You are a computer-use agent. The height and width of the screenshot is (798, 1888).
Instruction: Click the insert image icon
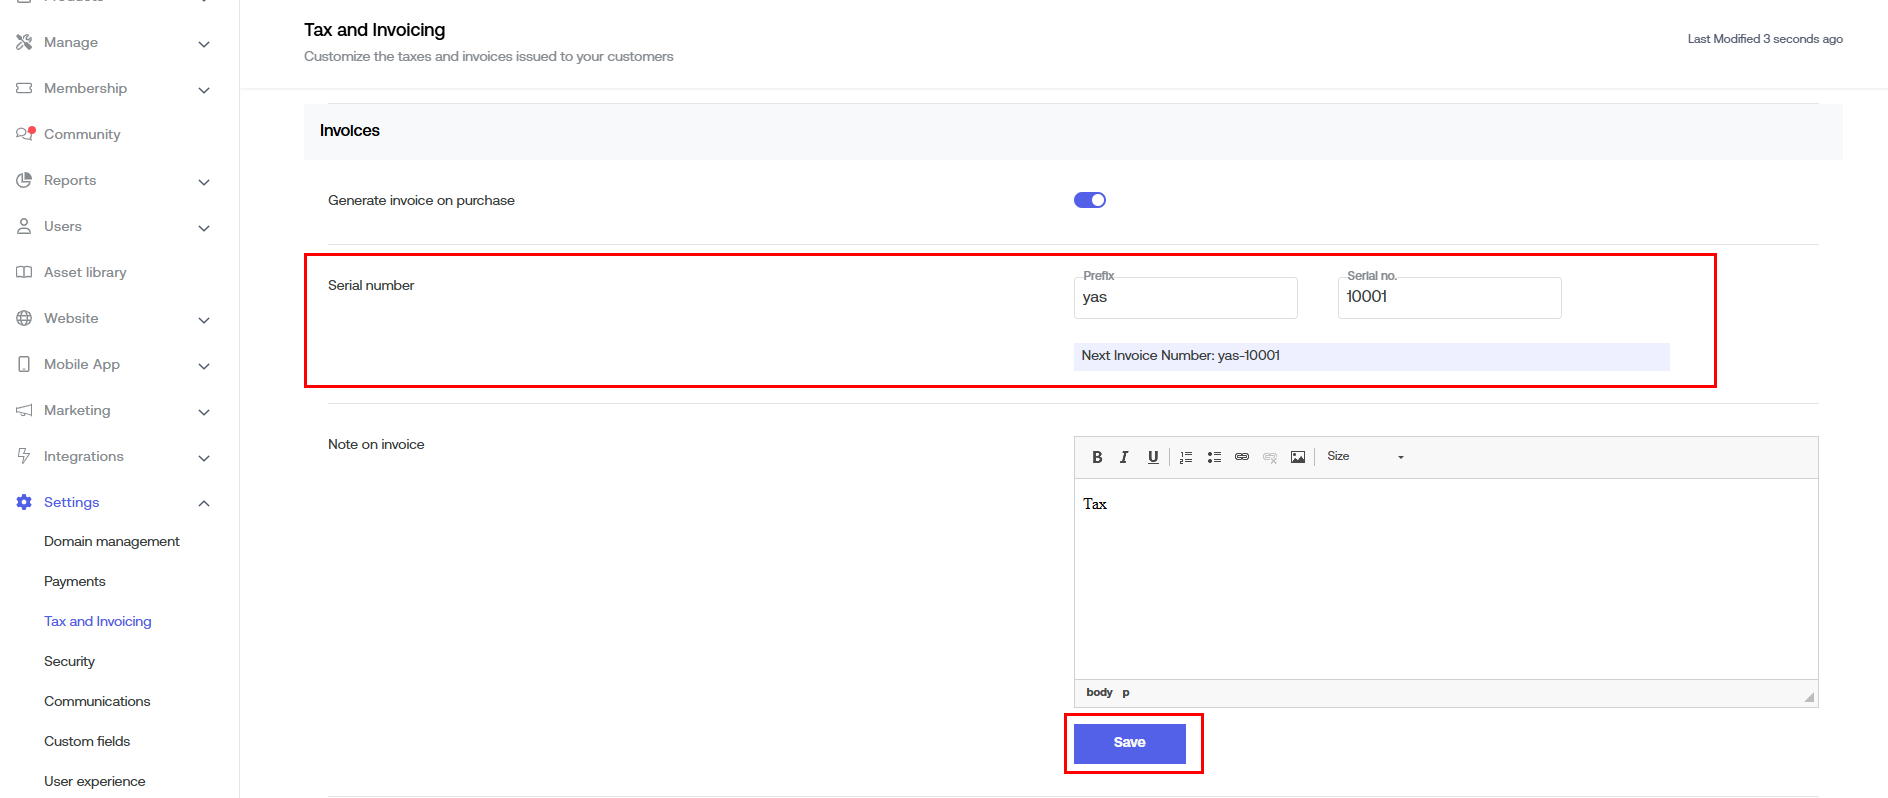pyautogui.click(x=1298, y=457)
